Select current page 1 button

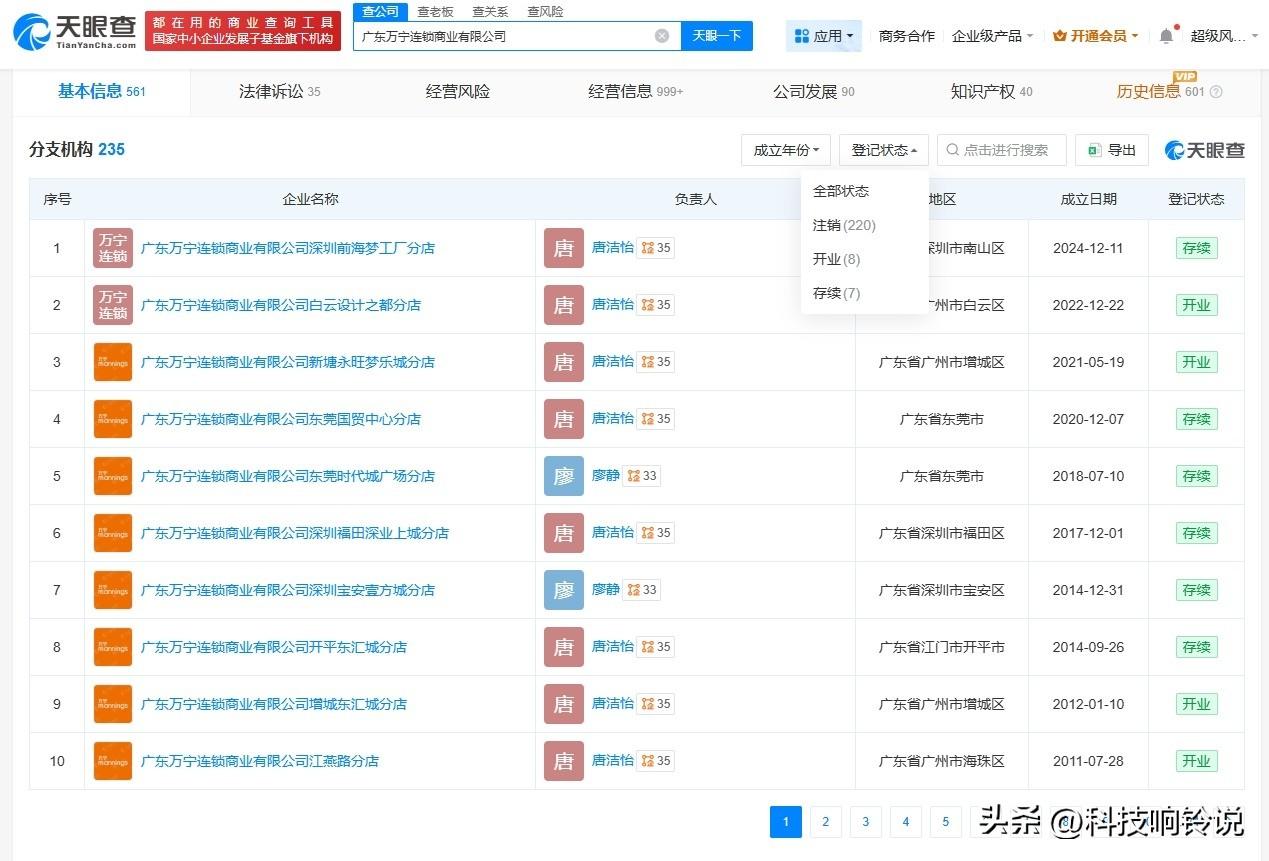point(786,822)
